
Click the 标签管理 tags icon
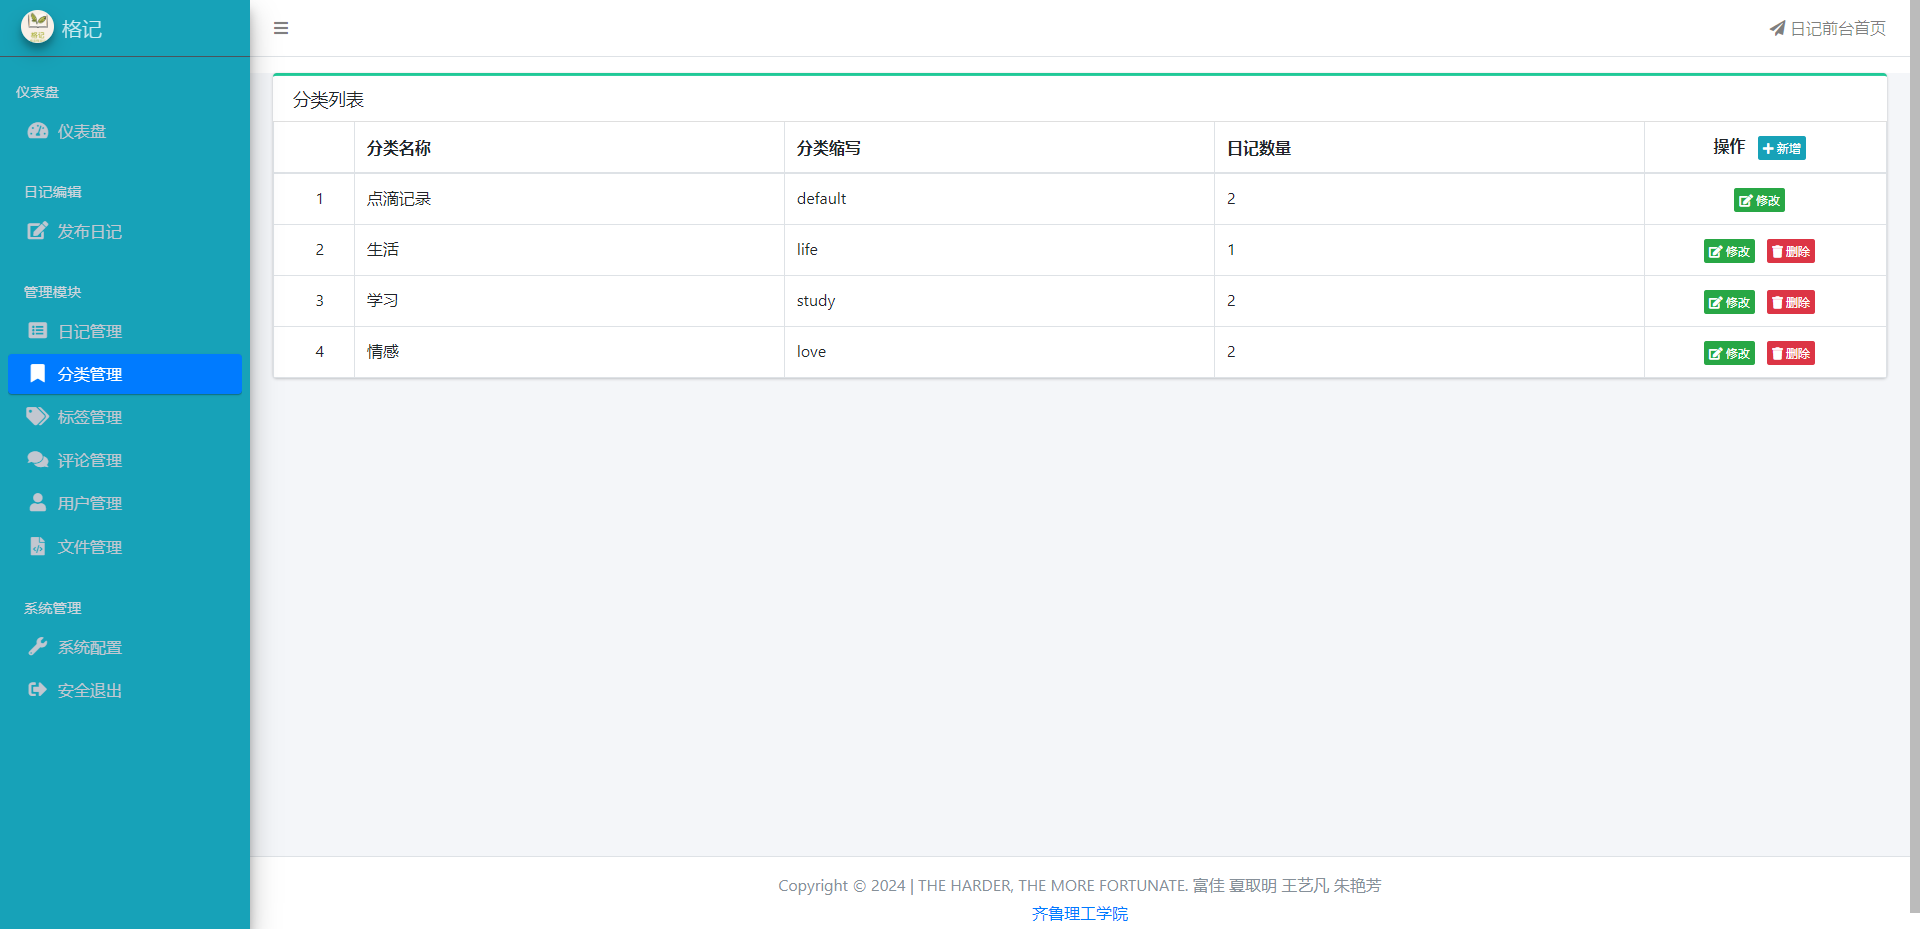[x=38, y=416]
